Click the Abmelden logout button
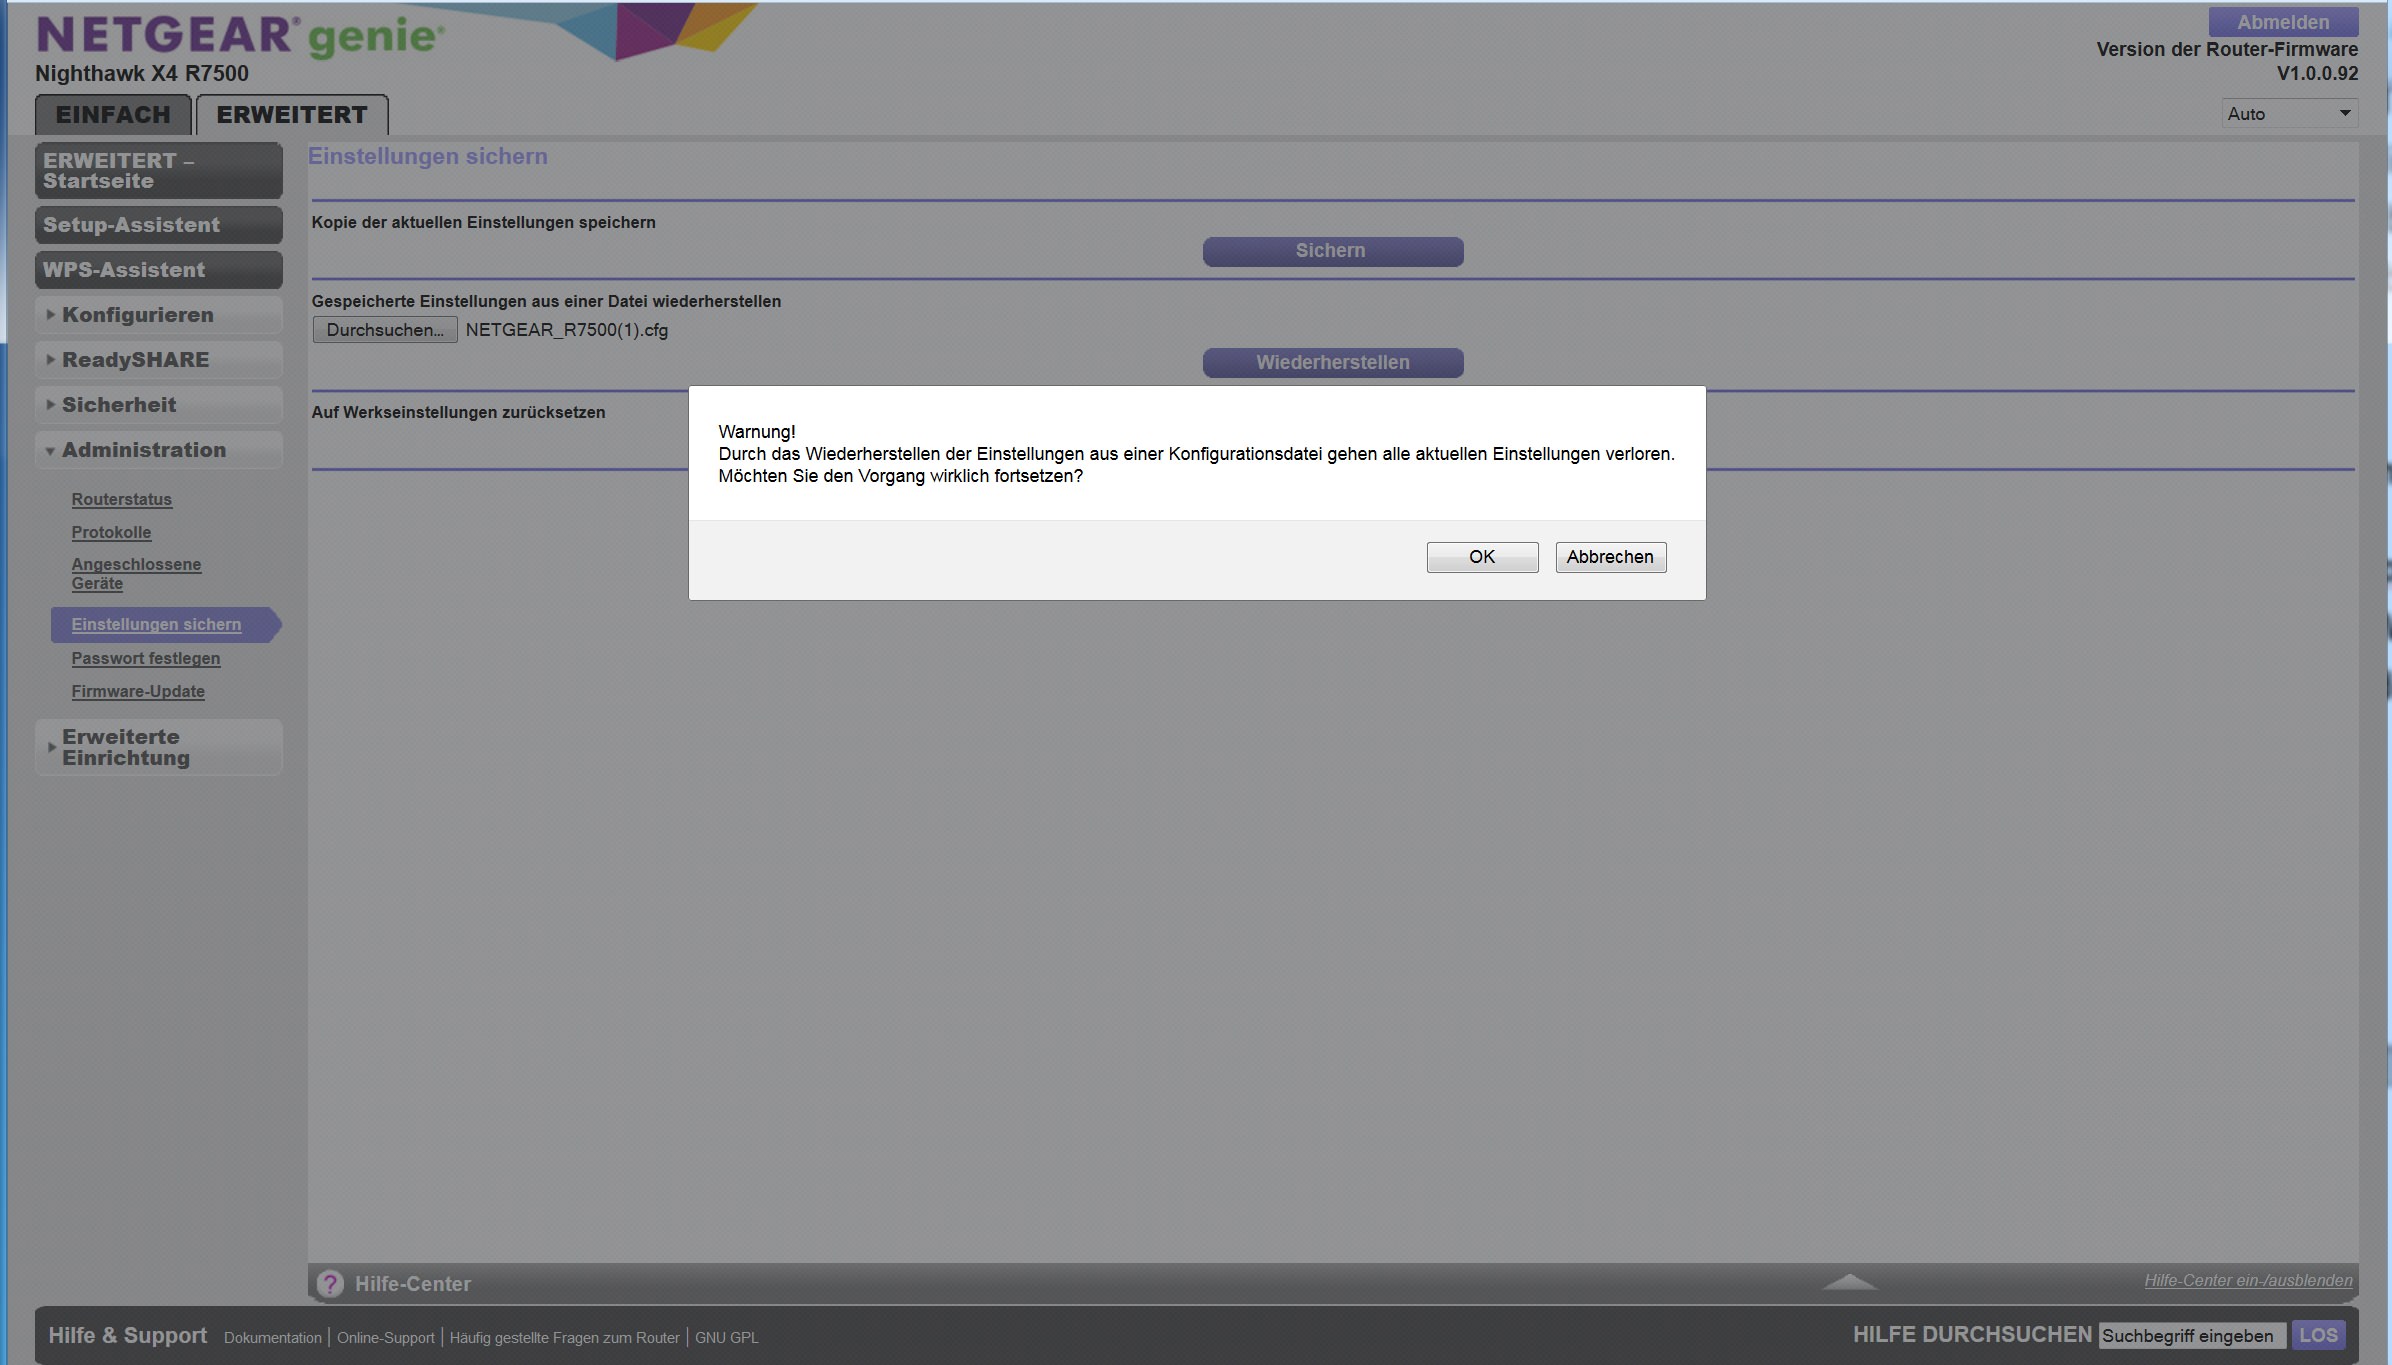Viewport: 2392px width, 1365px height. point(2282,22)
